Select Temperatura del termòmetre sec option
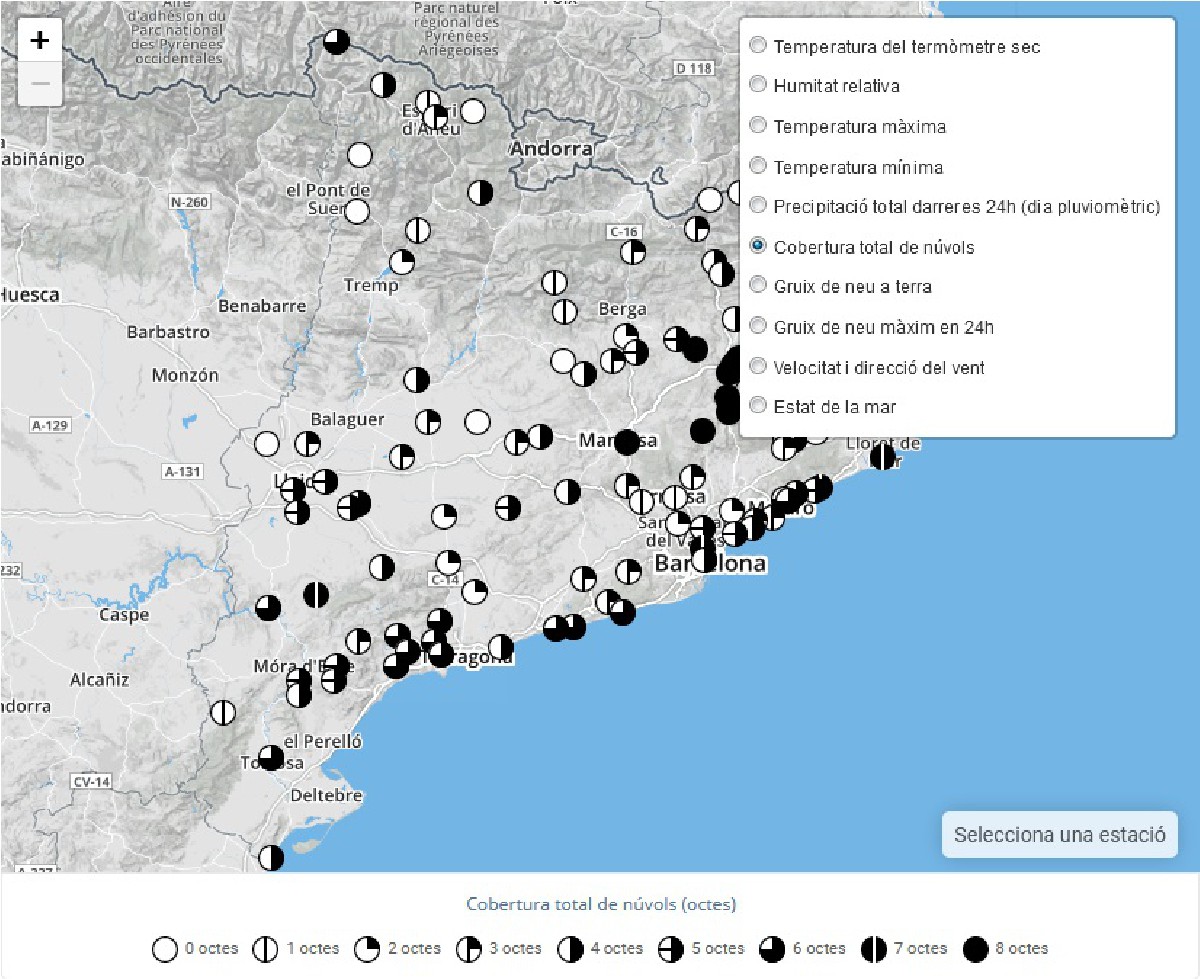 pos(758,46)
